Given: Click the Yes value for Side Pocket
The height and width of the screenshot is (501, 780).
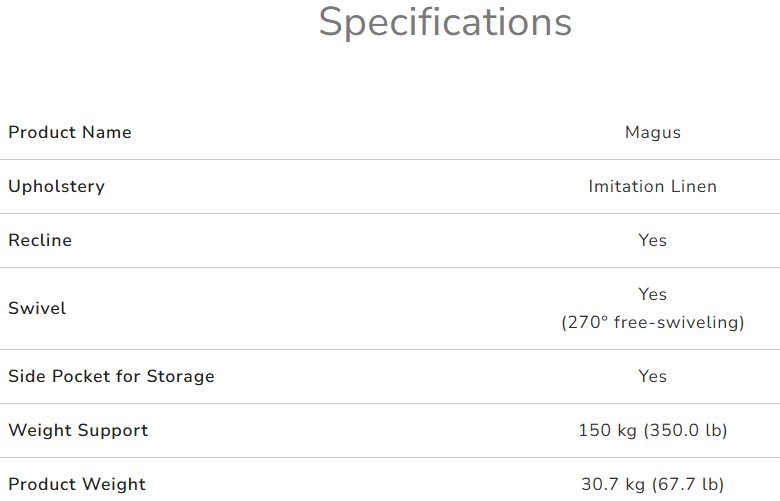Looking at the screenshot, I should pos(652,376).
